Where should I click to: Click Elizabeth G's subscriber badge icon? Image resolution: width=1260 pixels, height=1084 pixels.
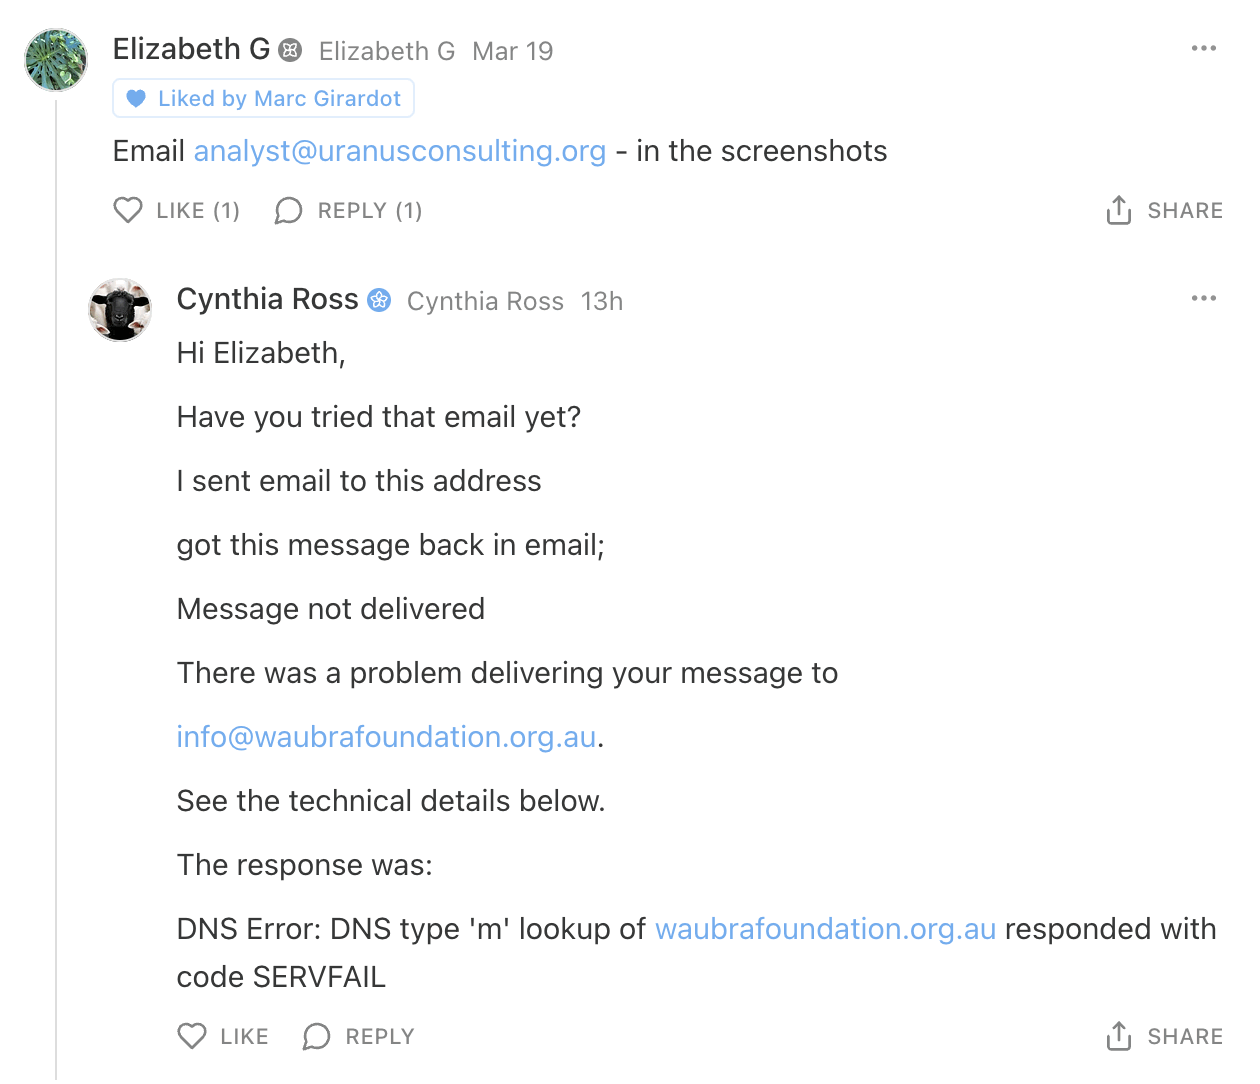tap(290, 50)
